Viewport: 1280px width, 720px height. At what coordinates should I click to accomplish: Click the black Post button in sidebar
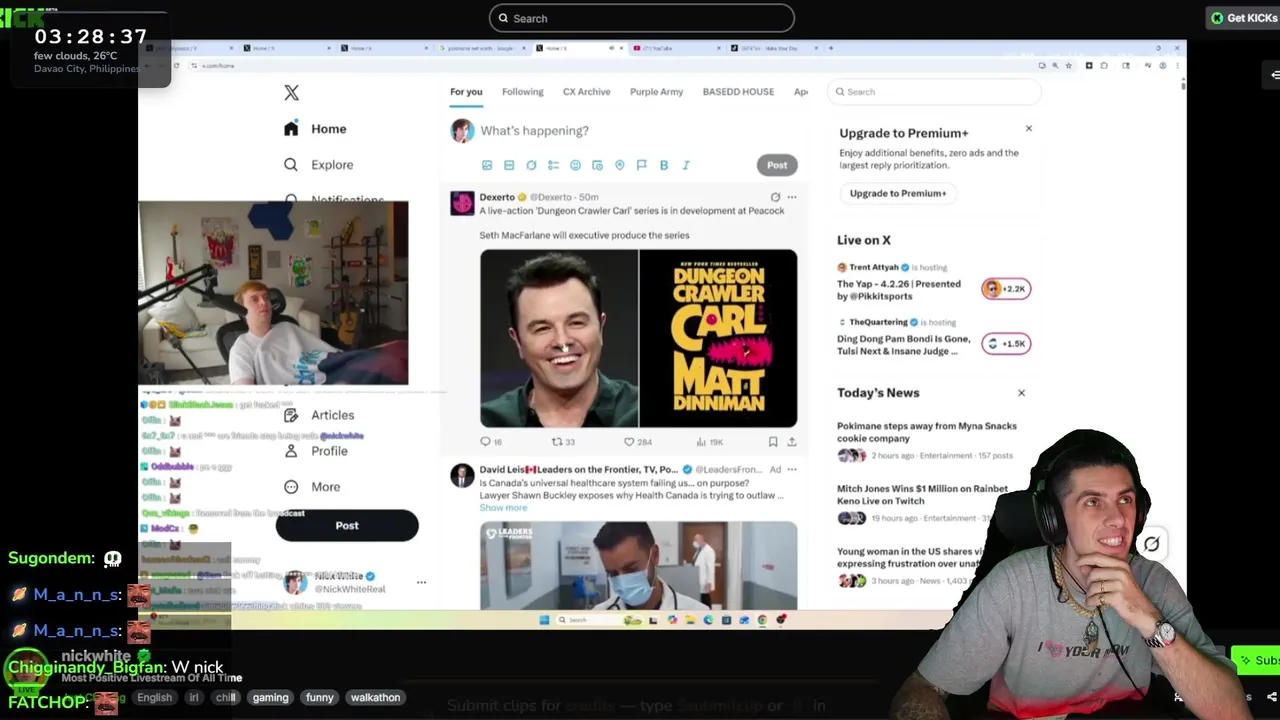(x=347, y=526)
